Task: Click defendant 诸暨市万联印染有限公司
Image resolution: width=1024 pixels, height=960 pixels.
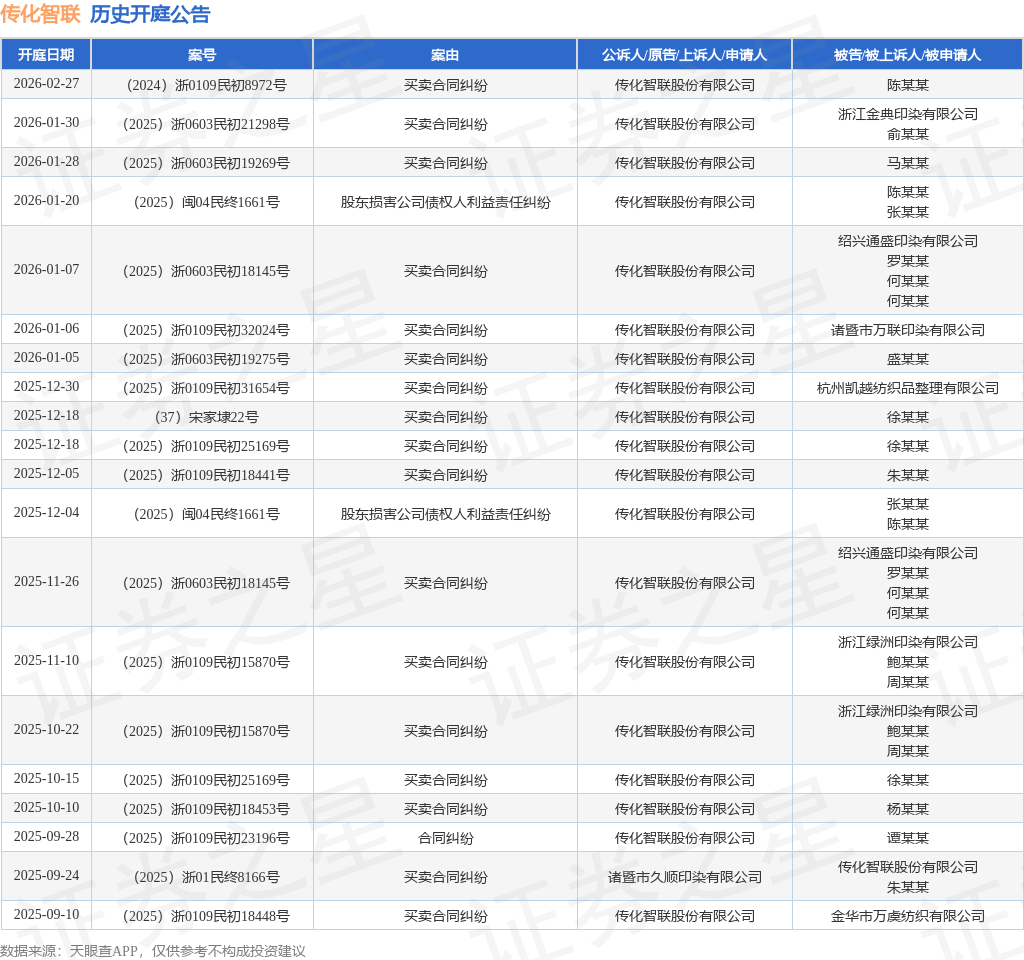Action: pos(908,330)
